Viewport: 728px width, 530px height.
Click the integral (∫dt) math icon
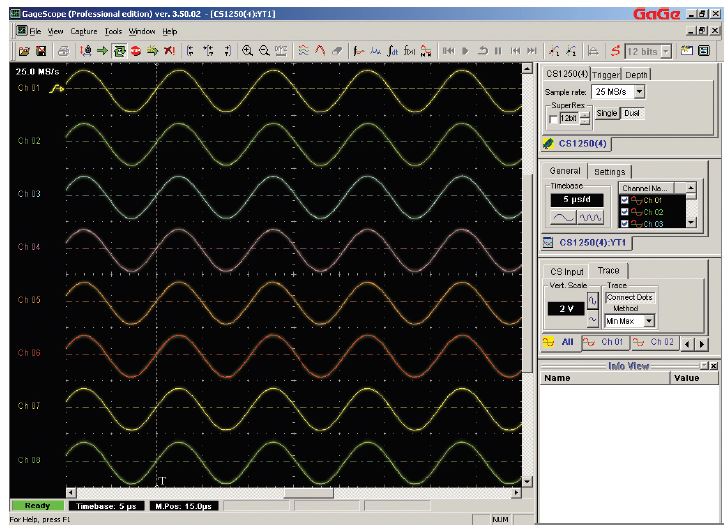(392, 49)
